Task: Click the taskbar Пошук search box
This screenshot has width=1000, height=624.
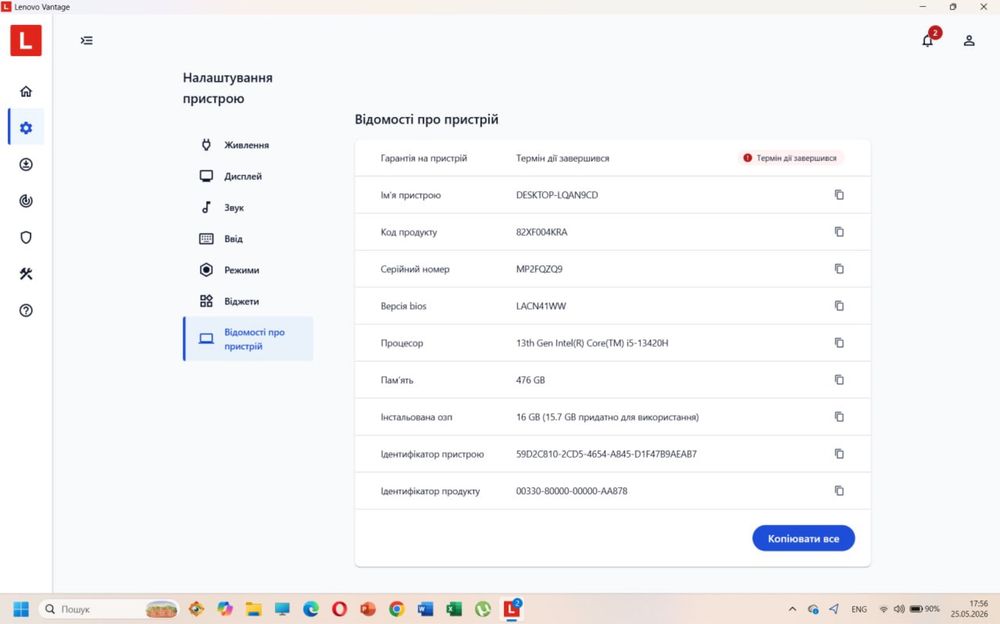Action: point(110,609)
